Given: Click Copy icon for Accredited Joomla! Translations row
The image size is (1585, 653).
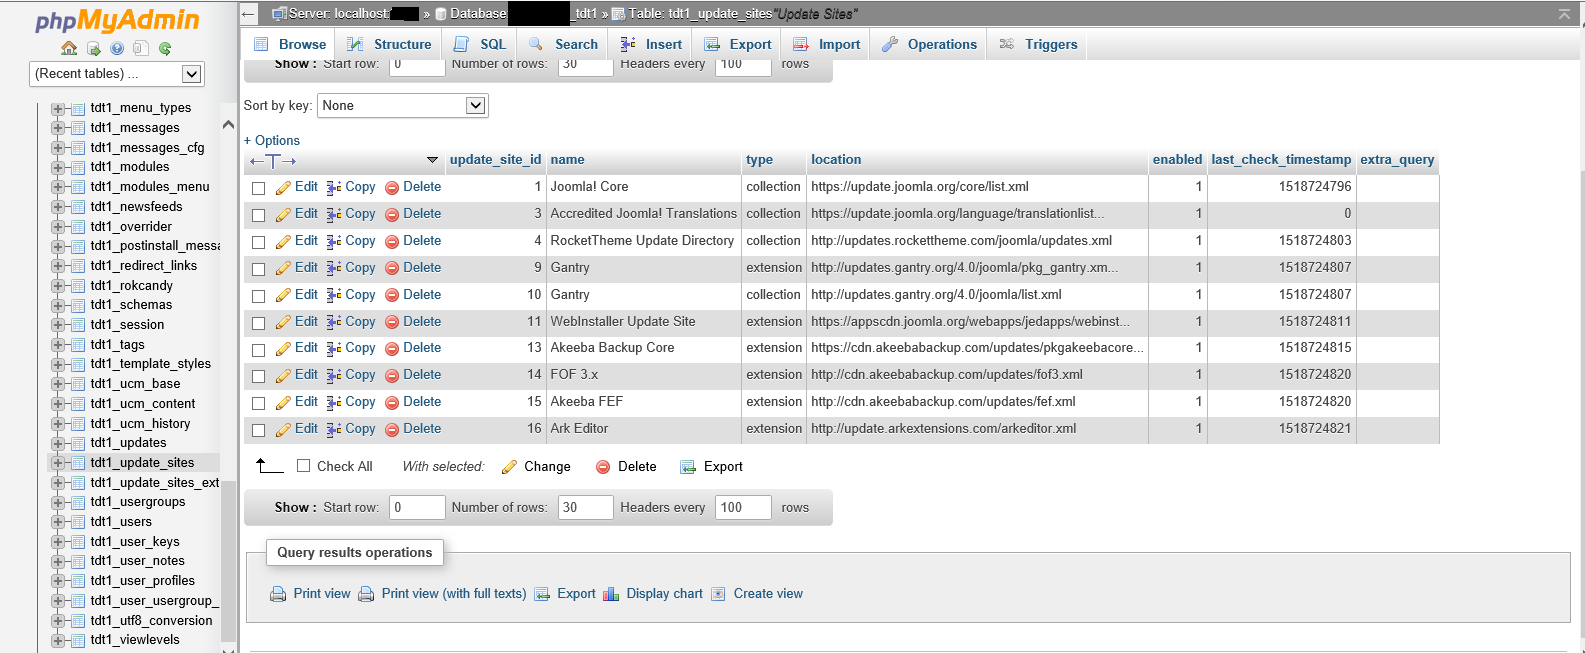Looking at the screenshot, I should point(334,214).
